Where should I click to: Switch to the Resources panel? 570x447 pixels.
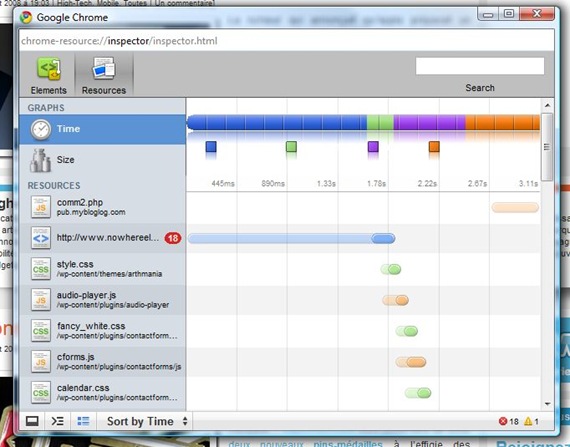104,75
